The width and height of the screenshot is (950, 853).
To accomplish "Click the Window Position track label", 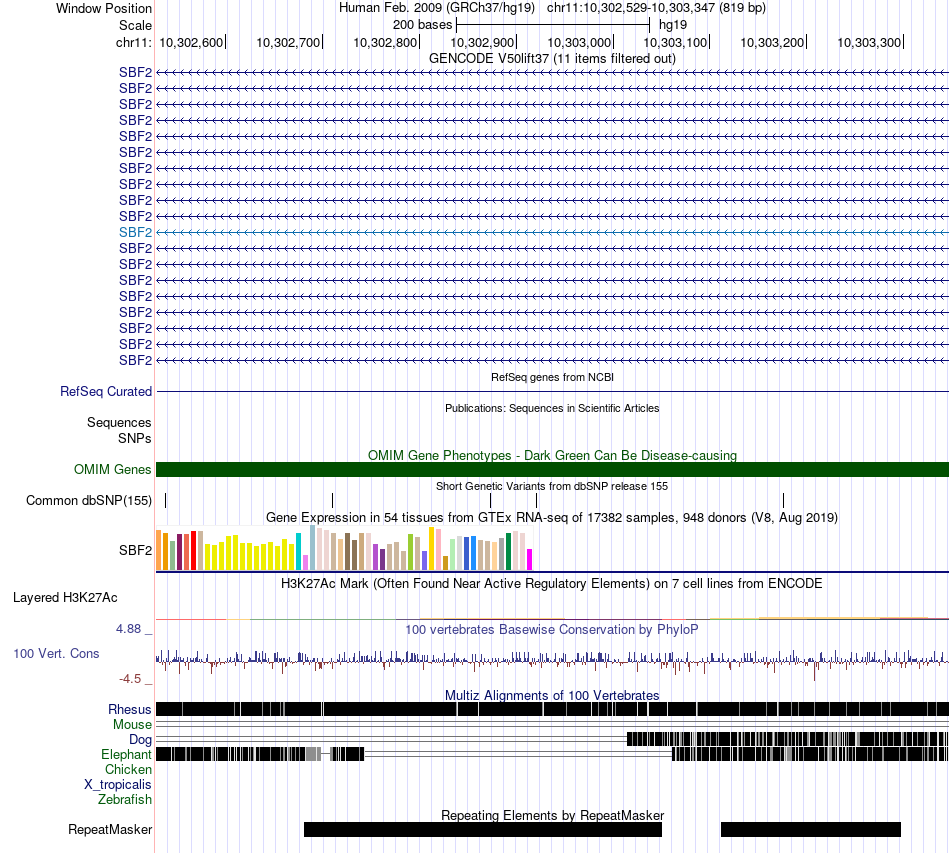I will 104,8.
